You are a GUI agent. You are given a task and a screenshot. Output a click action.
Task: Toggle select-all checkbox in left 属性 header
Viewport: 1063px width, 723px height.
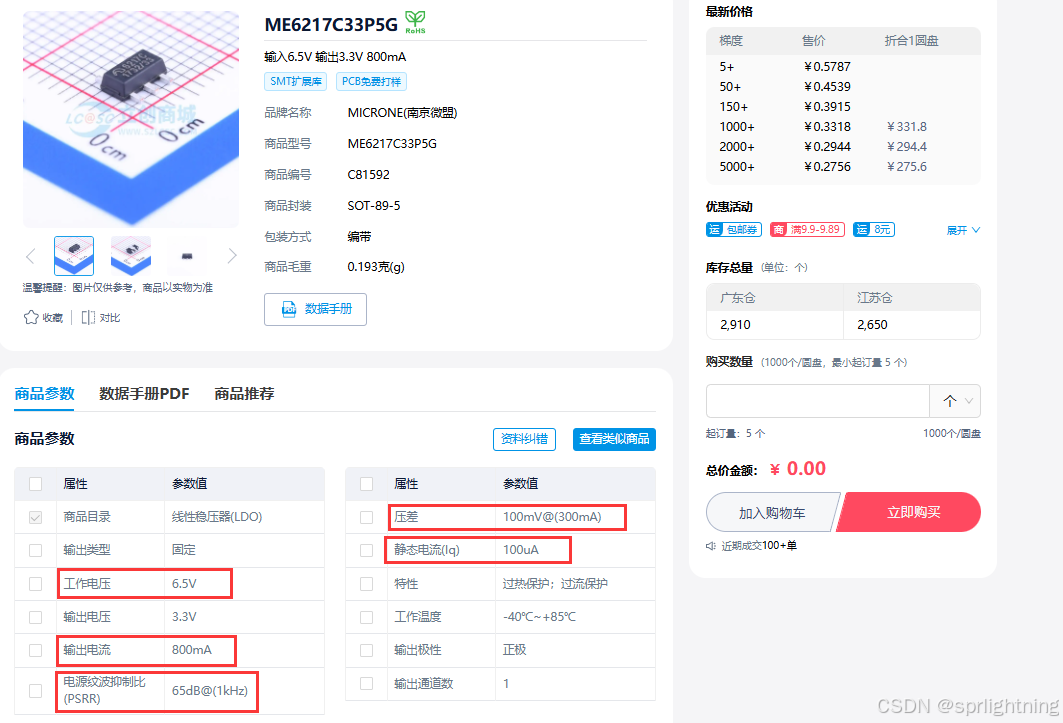(x=36, y=484)
